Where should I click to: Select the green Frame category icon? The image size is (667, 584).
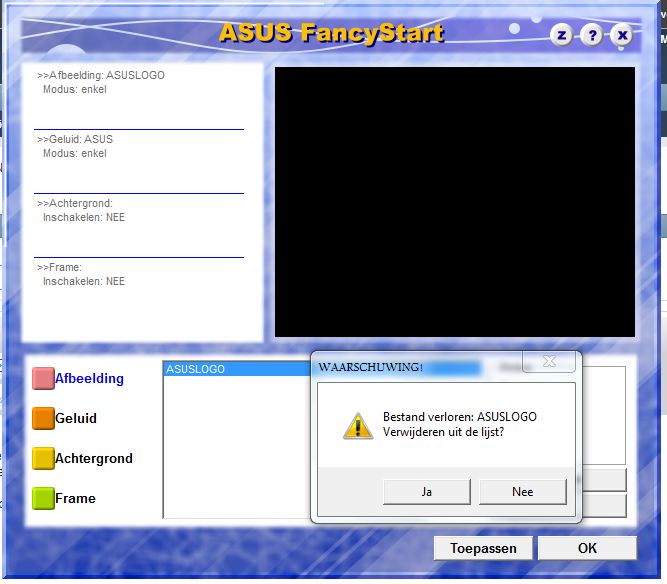[43, 499]
